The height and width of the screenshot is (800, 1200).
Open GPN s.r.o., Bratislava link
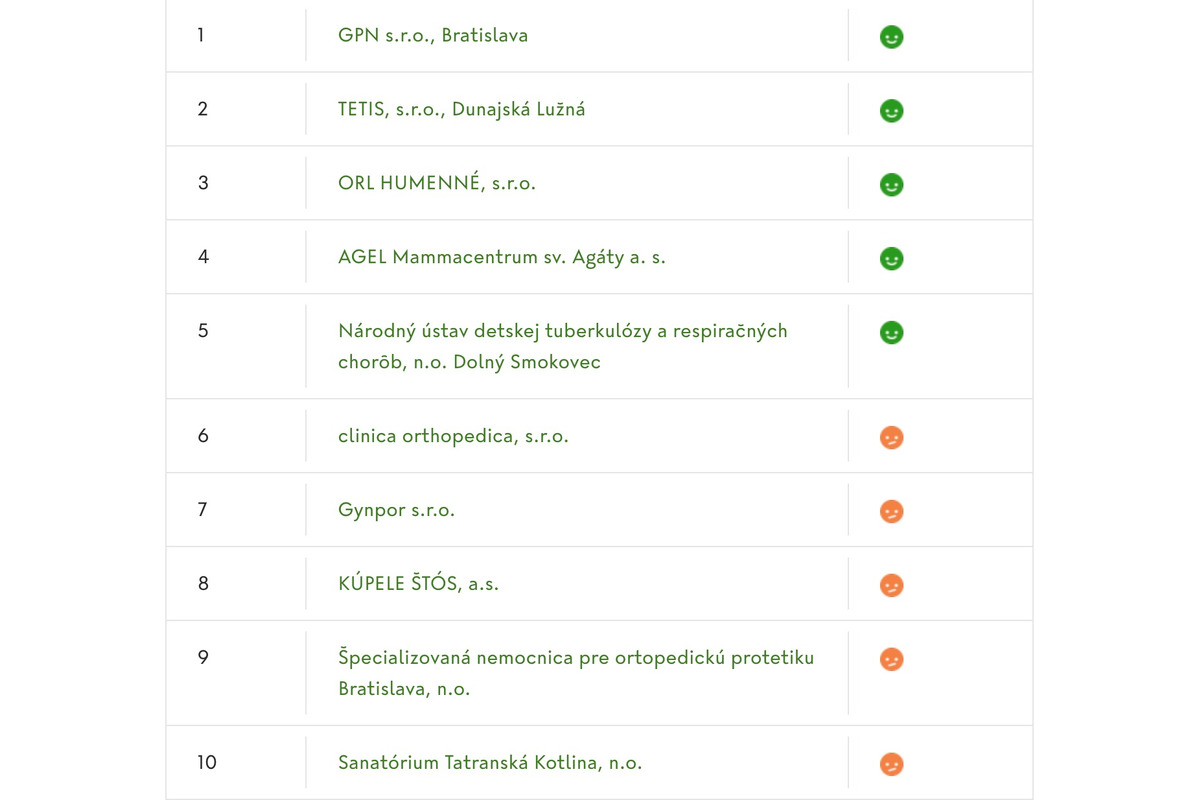pyautogui.click(x=433, y=36)
